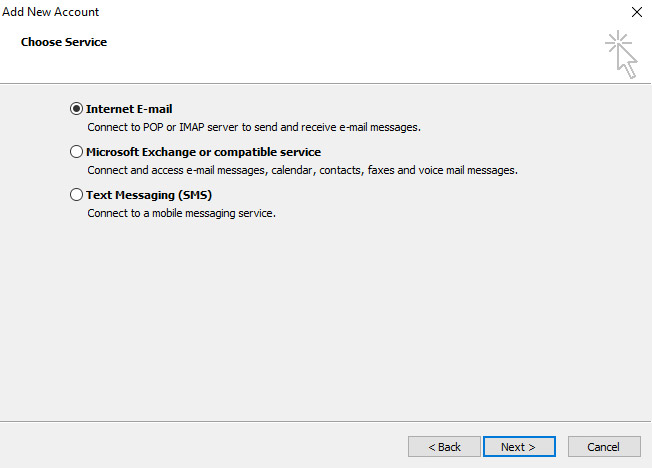Click the Choose Service heading
The image size is (652, 468).
[x=64, y=42]
